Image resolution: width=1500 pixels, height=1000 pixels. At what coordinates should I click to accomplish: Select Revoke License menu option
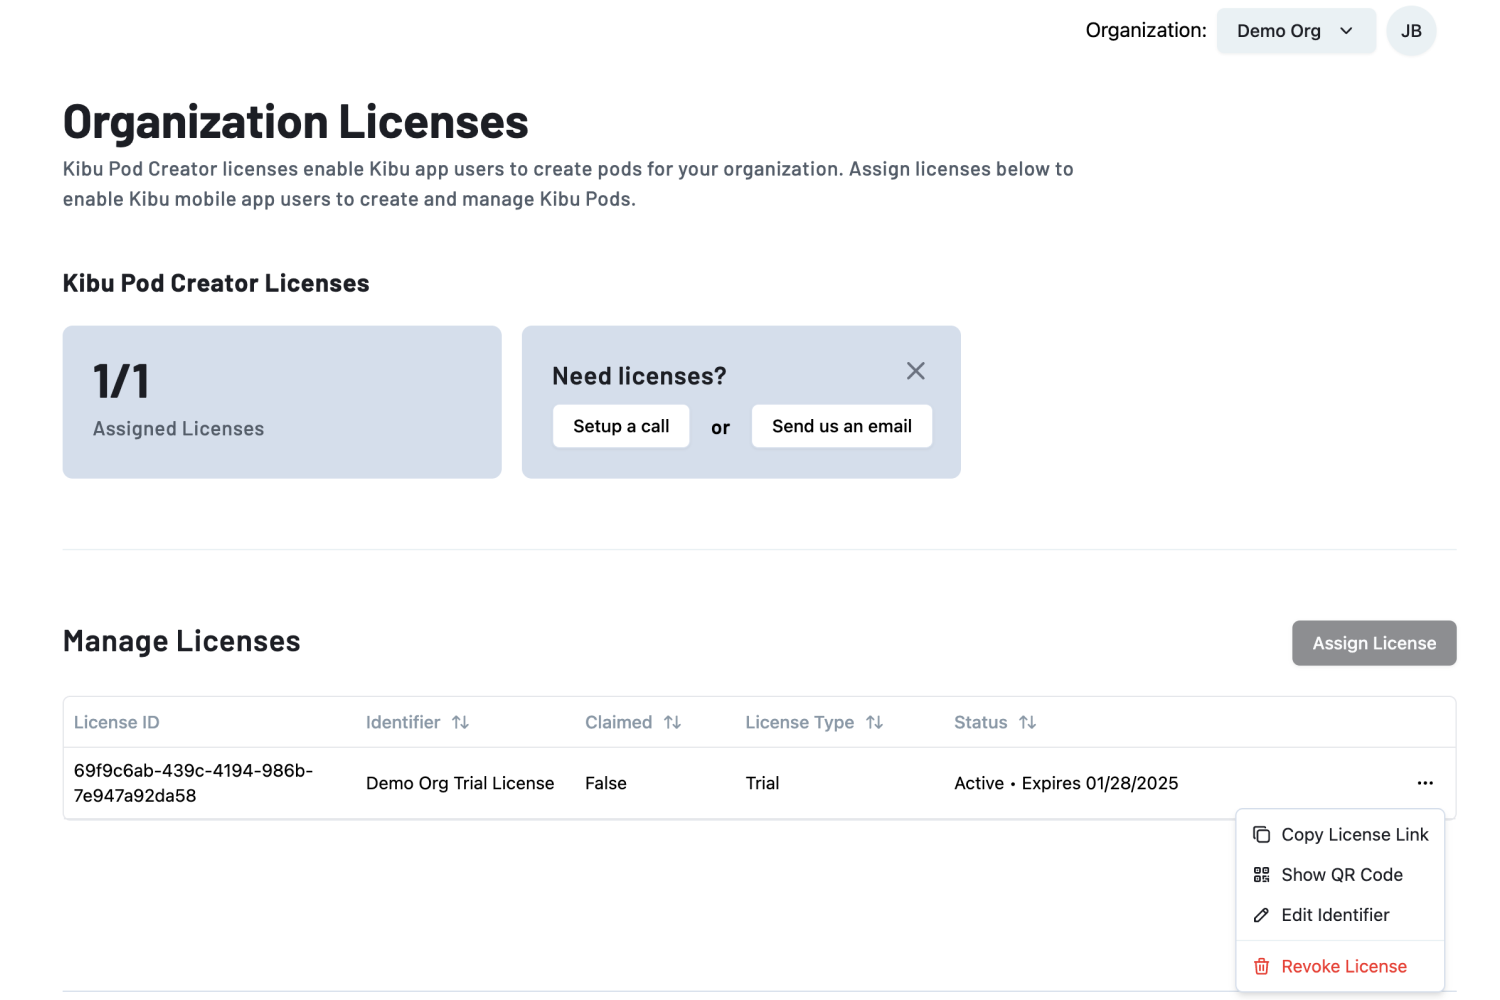point(1340,966)
